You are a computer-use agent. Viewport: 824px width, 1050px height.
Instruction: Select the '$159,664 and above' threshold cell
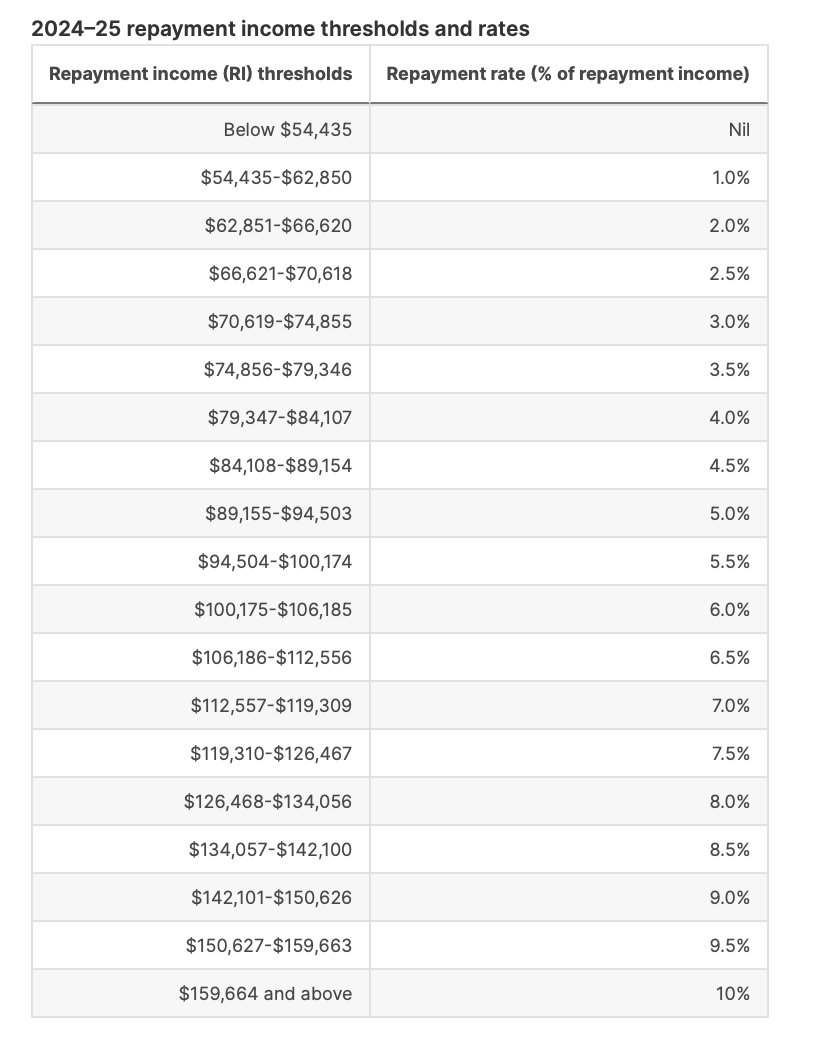pos(201,993)
